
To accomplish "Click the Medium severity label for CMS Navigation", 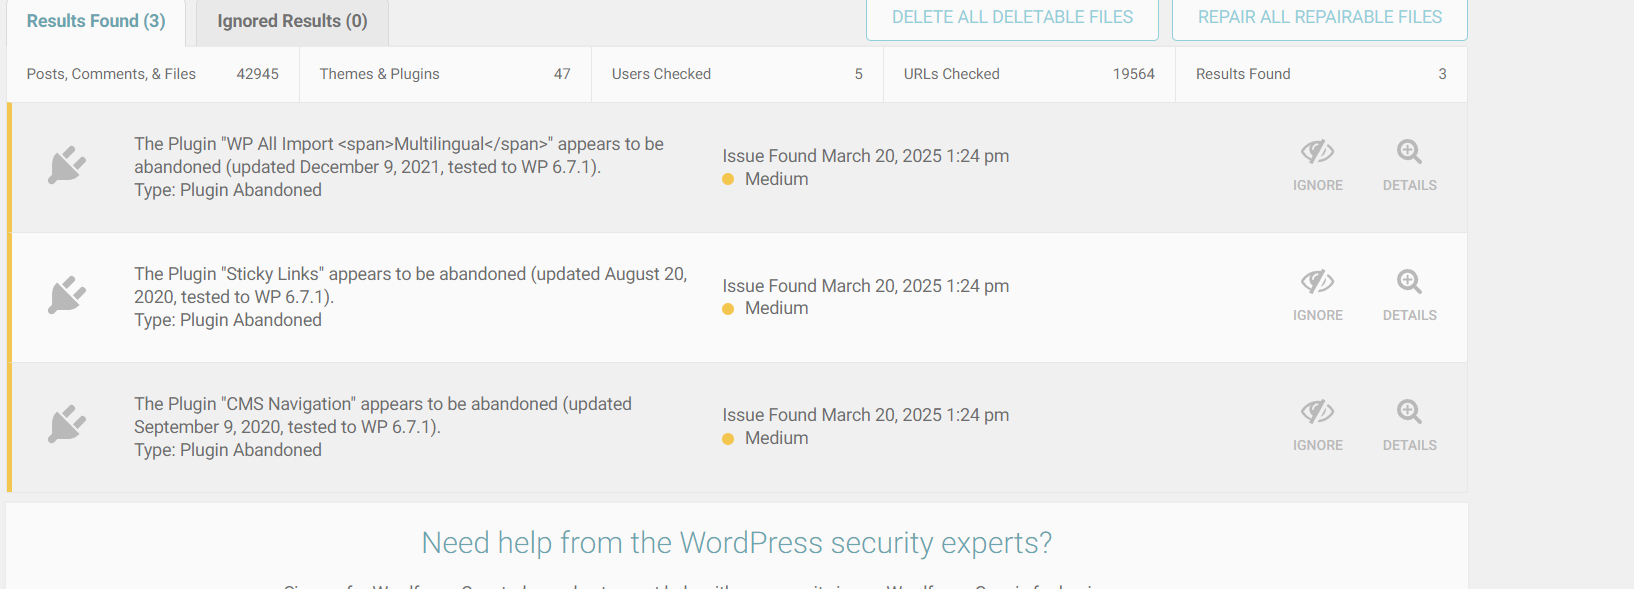I will point(776,438).
